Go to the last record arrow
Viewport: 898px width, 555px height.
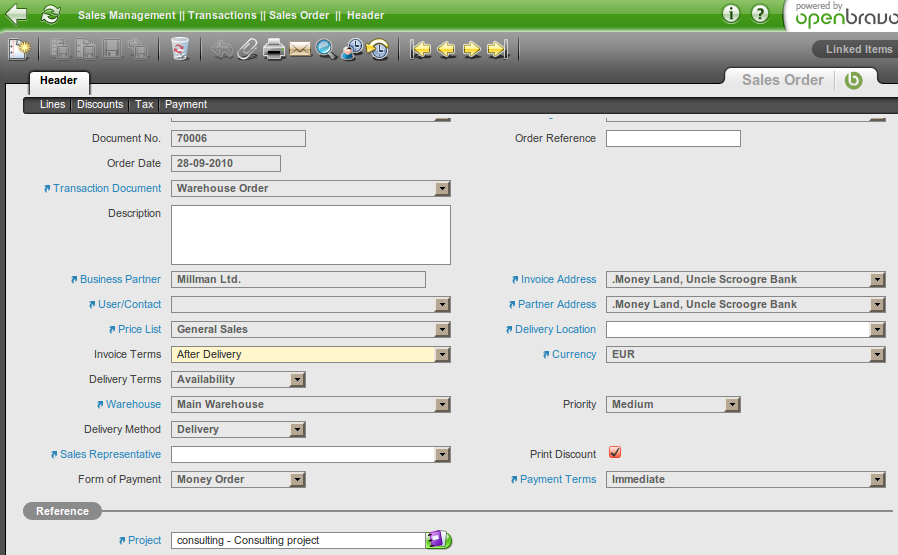click(x=498, y=49)
